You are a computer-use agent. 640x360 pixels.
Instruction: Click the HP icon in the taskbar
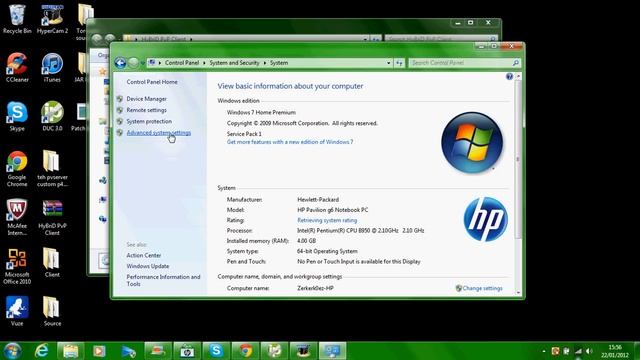coord(187,351)
